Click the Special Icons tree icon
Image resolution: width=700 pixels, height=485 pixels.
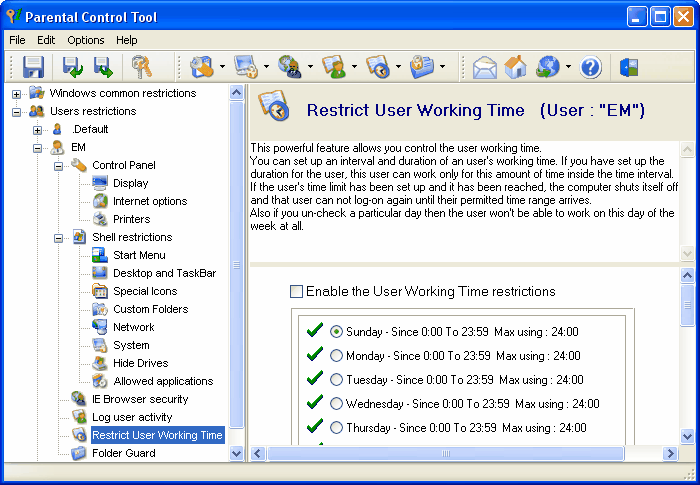click(100, 291)
